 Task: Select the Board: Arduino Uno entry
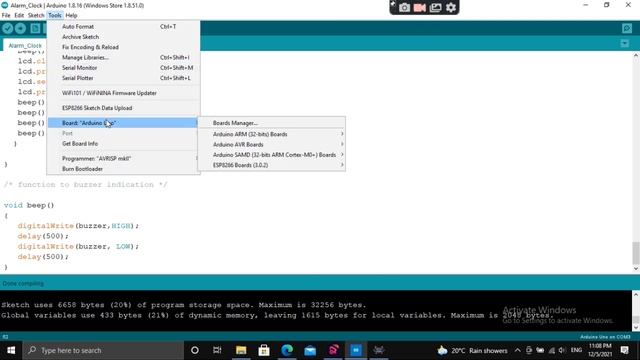click(123, 123)
